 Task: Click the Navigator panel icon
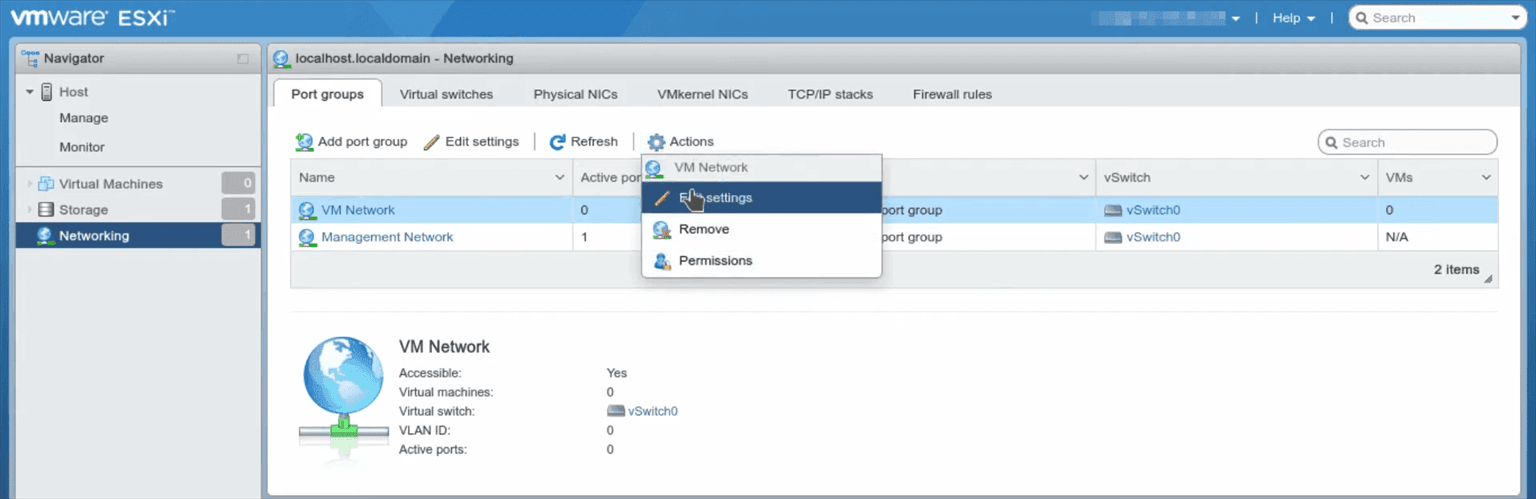[30, 58]
